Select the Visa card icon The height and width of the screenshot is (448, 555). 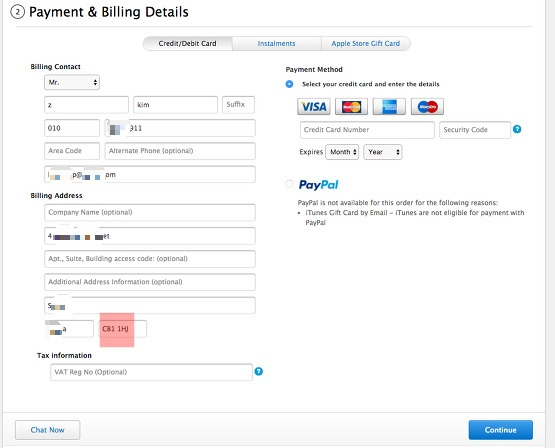tap(314, 107)
